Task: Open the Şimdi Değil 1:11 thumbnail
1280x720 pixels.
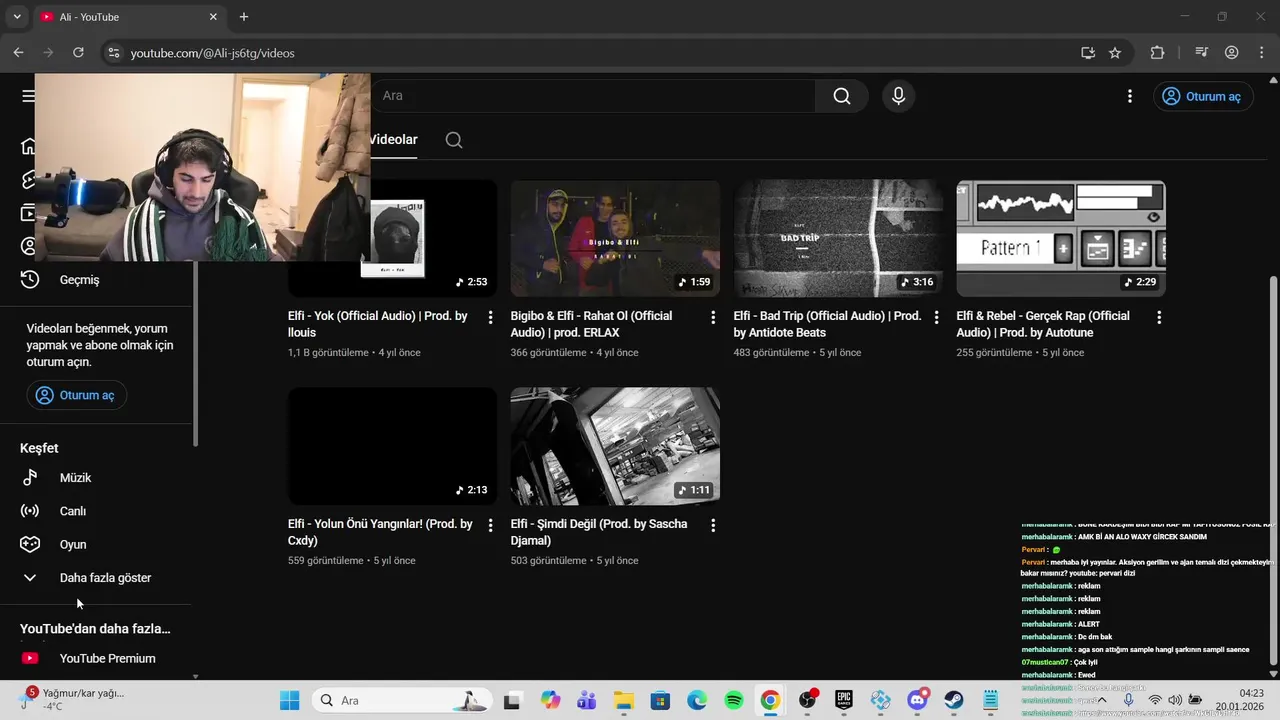Action: coord(615,446)
